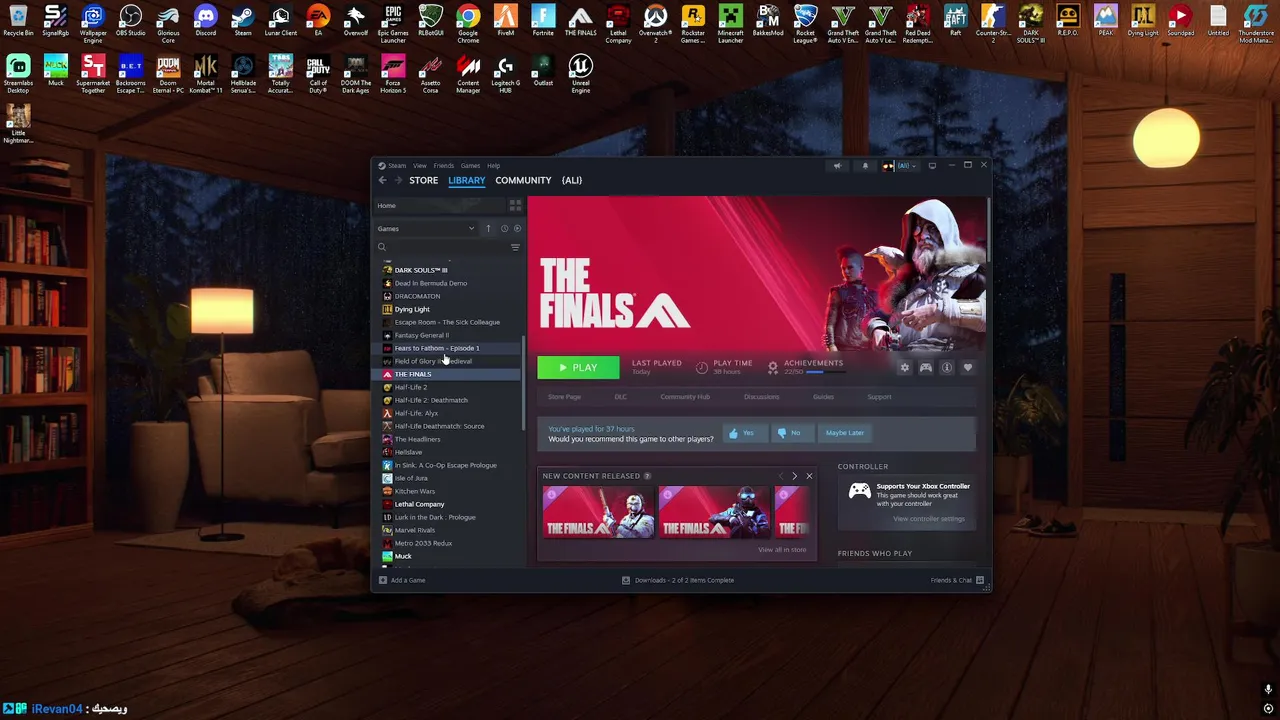Switch to the COMMUNITY tab

point(523,180)
